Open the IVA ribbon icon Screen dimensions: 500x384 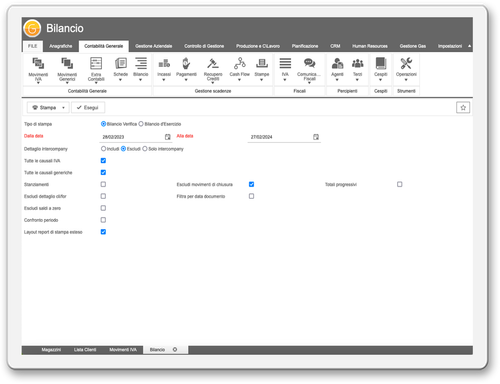pos(285,63)
